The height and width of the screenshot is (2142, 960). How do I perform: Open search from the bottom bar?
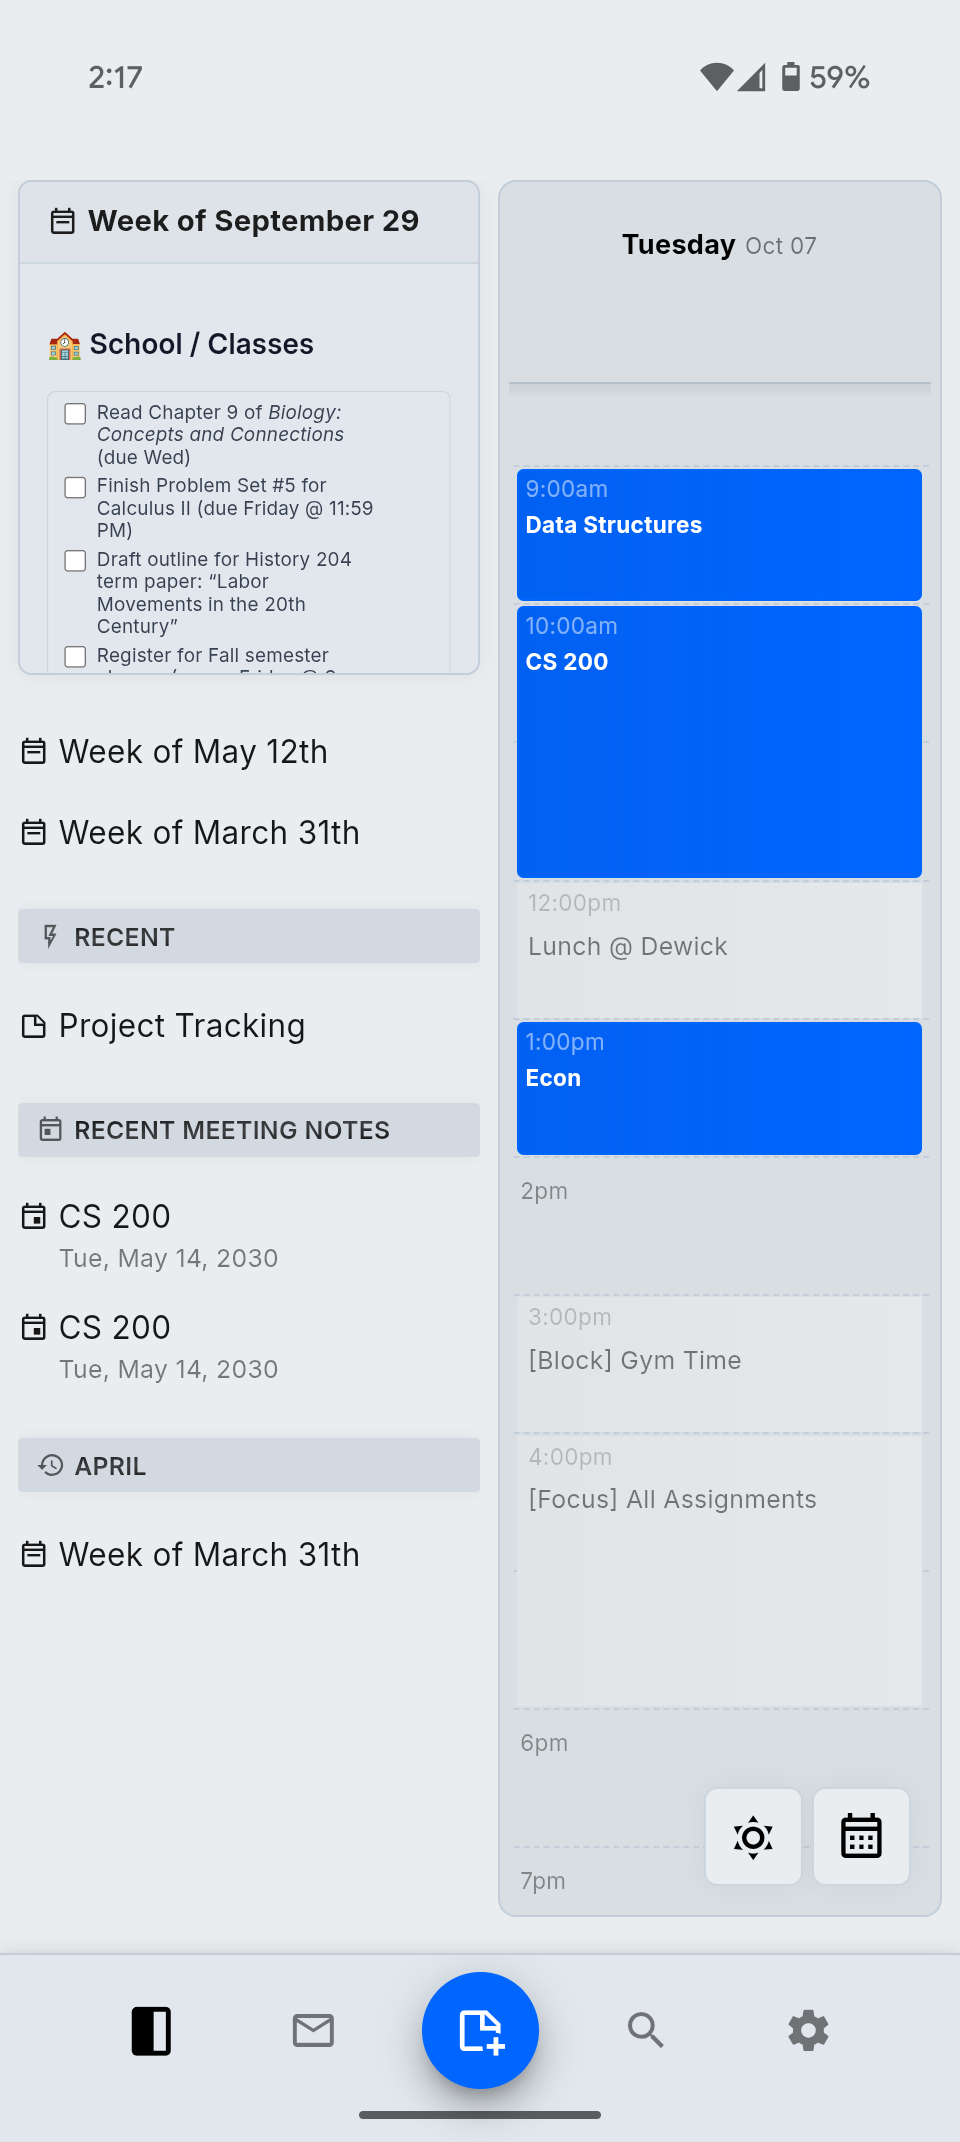[x=646, y=2030]
